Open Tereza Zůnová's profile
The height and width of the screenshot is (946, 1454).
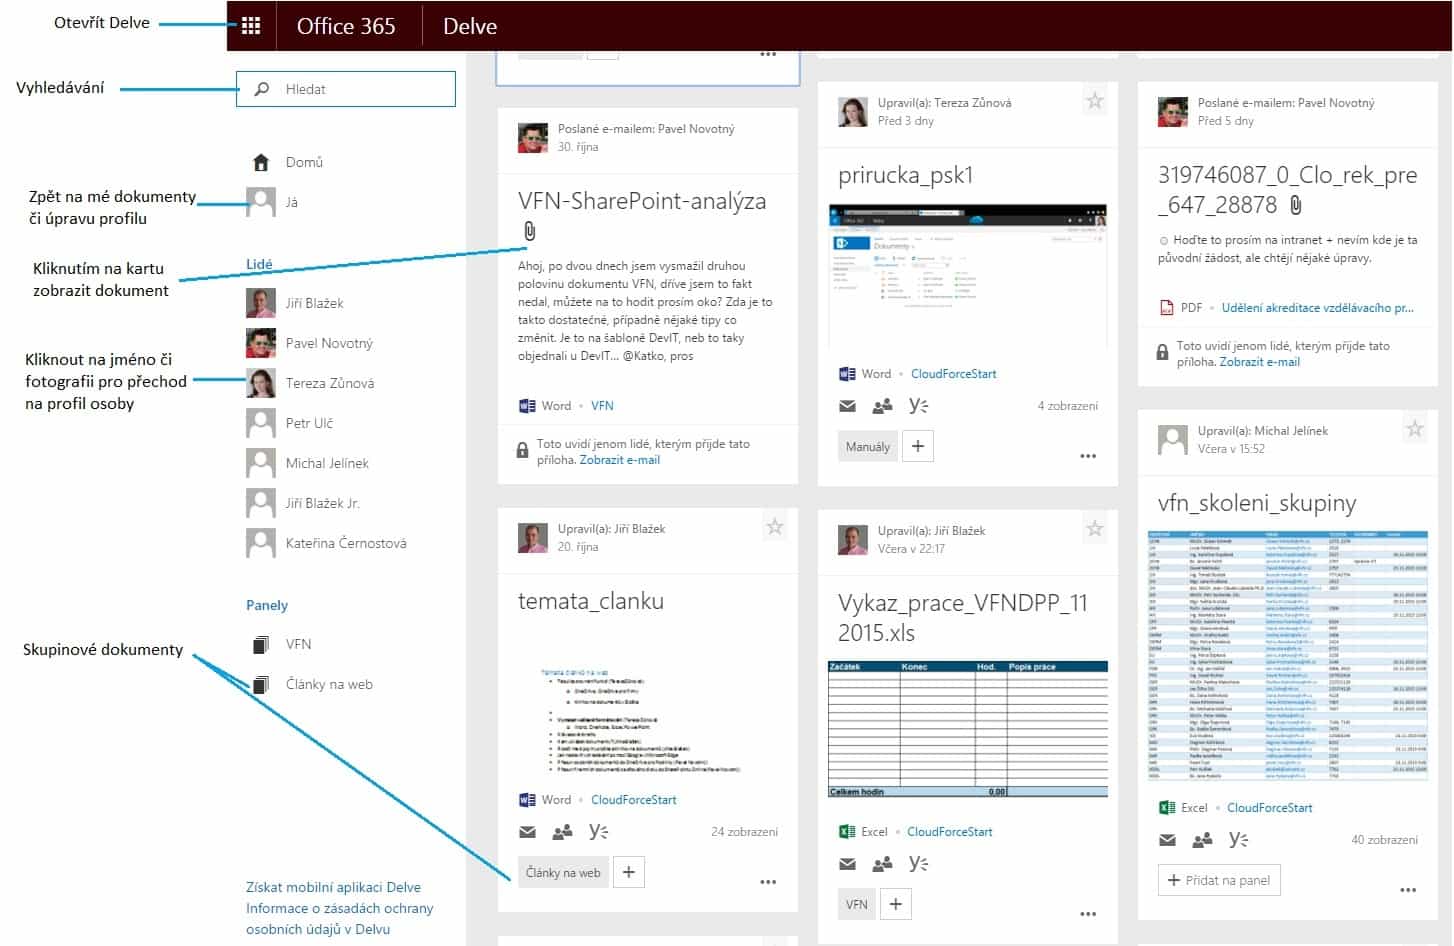point(330,383)
